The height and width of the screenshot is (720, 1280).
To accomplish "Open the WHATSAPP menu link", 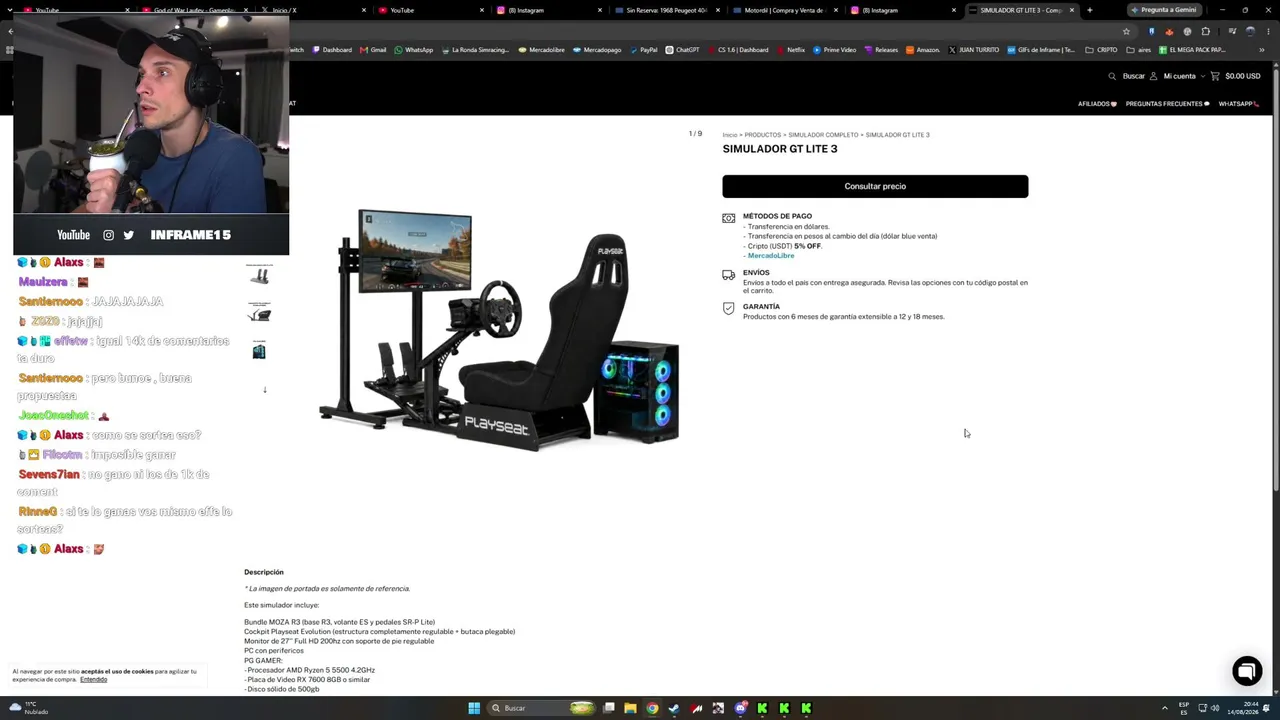I will coord(1237,104).
